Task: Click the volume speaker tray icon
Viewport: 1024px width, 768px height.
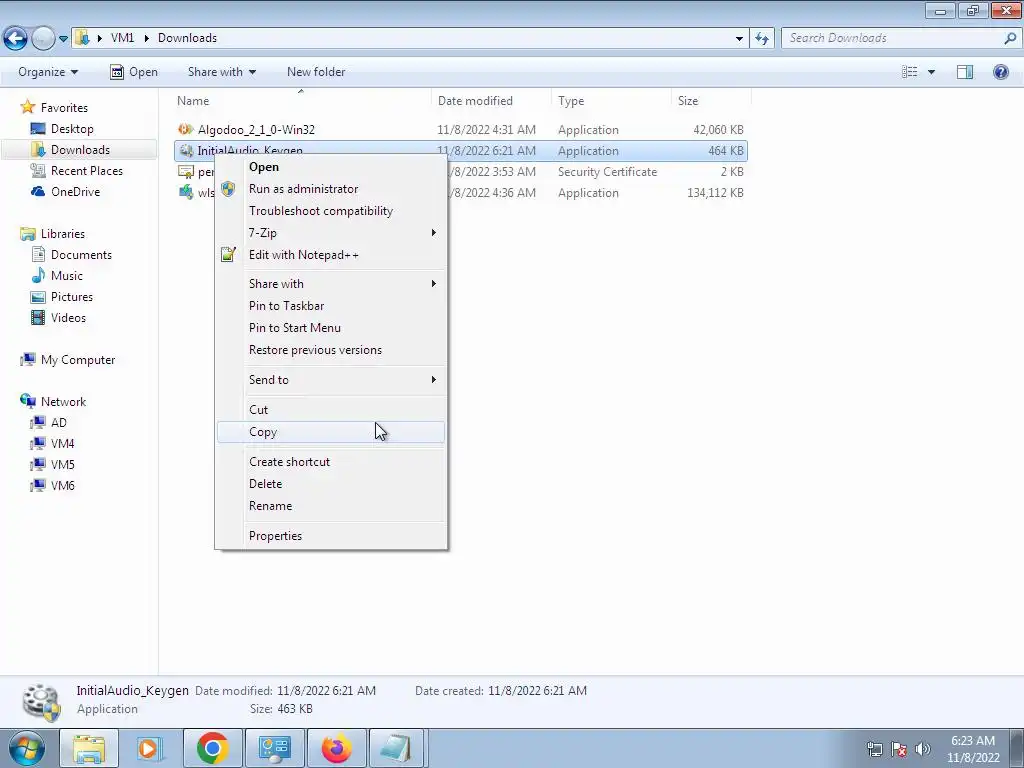Action: tap(923, 748)
